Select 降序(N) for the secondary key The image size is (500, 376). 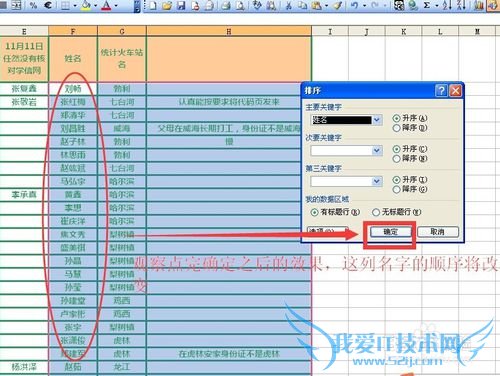click(410, 158)
